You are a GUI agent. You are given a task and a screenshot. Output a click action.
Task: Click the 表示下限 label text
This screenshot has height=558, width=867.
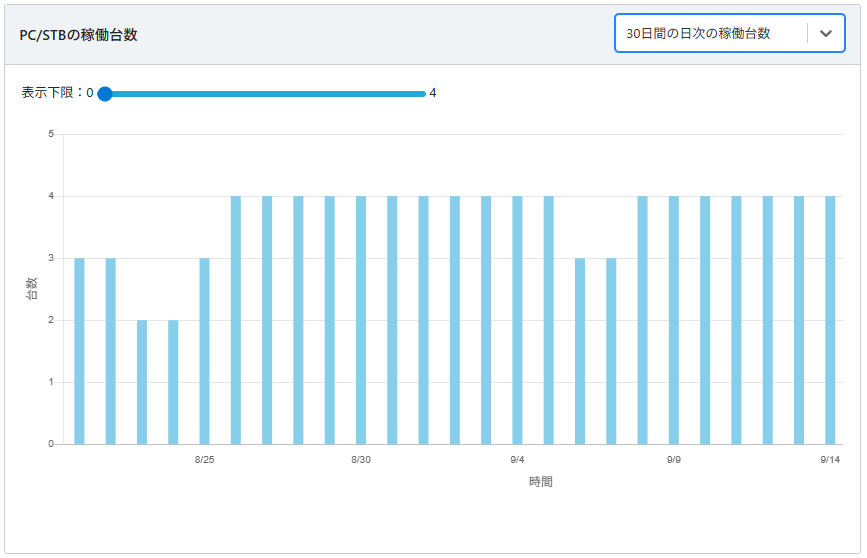tap(52, 93)
